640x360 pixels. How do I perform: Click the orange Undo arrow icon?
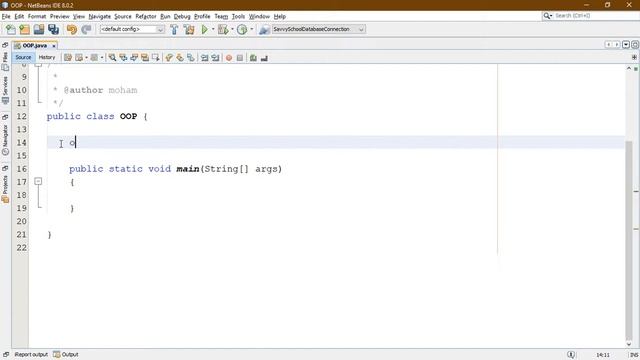(x=72, y=29)
